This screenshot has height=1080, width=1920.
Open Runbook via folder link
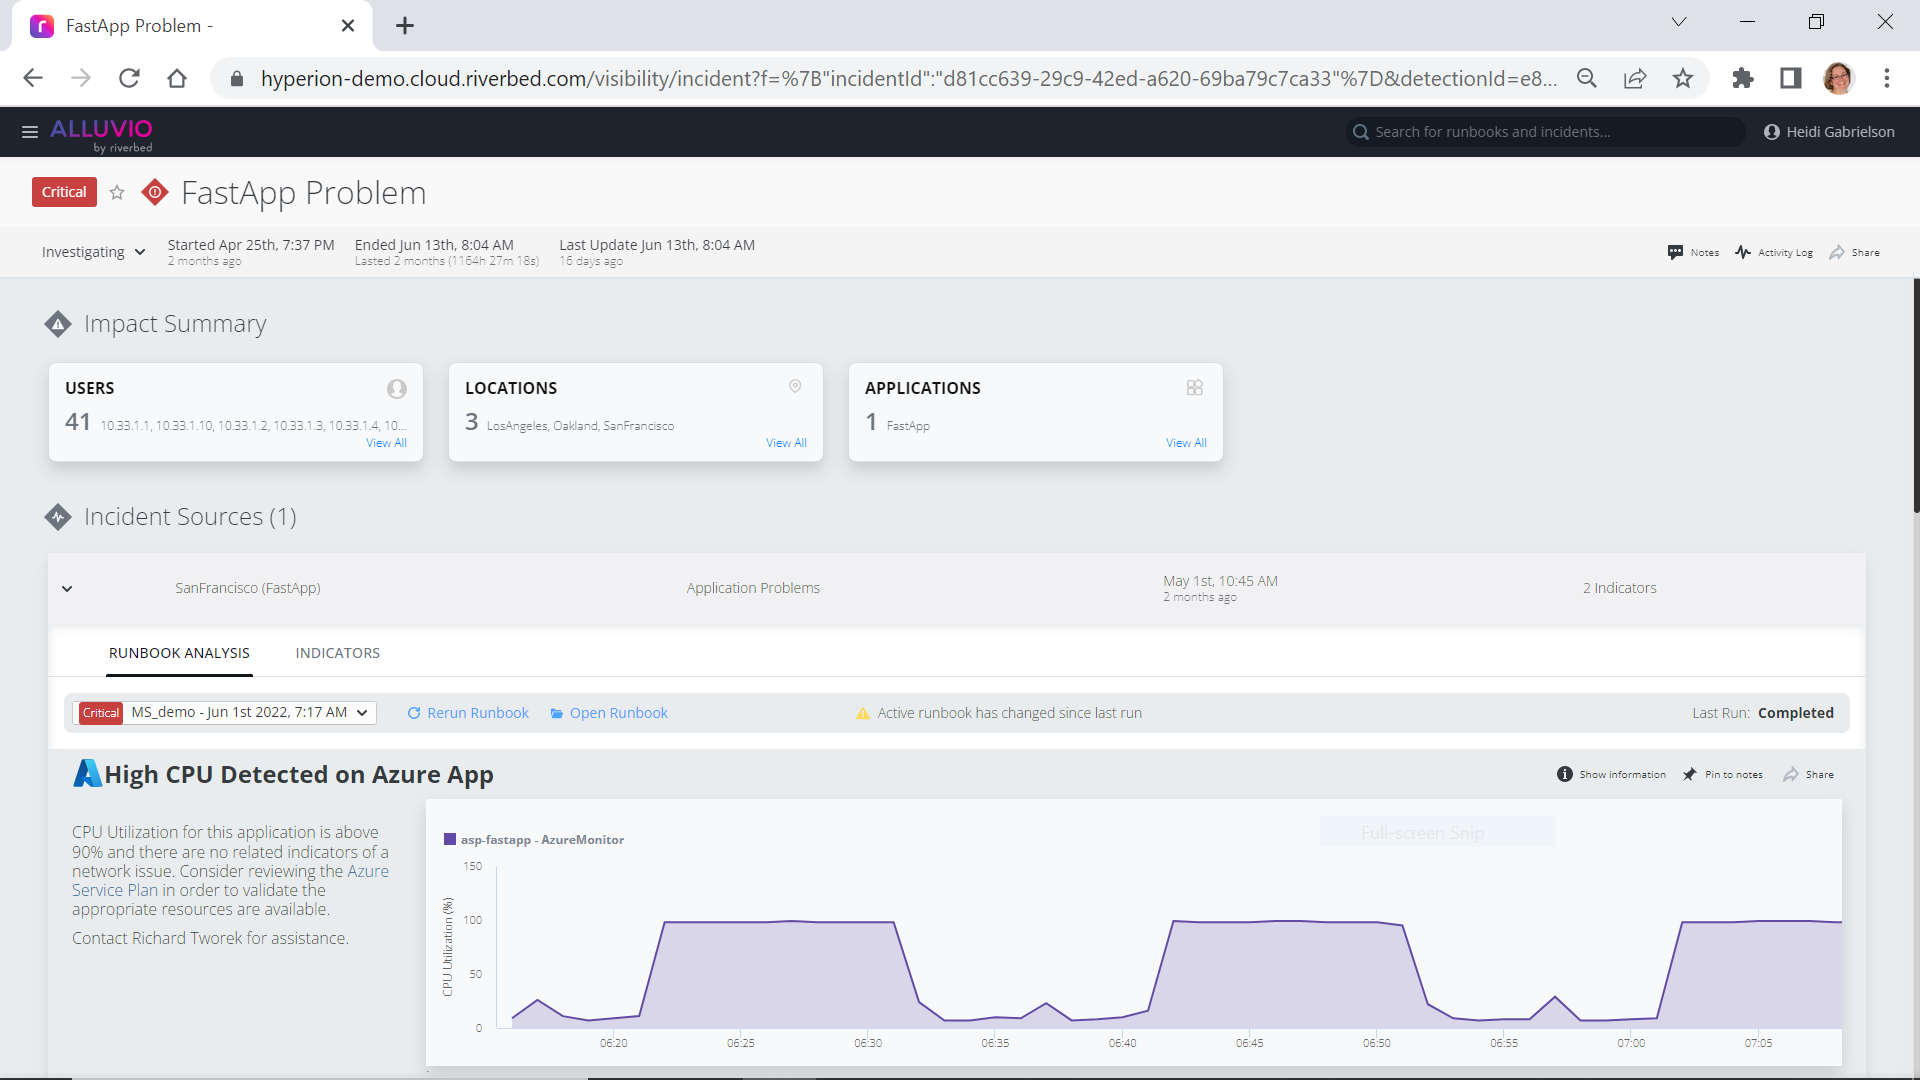tap(609, 713)
